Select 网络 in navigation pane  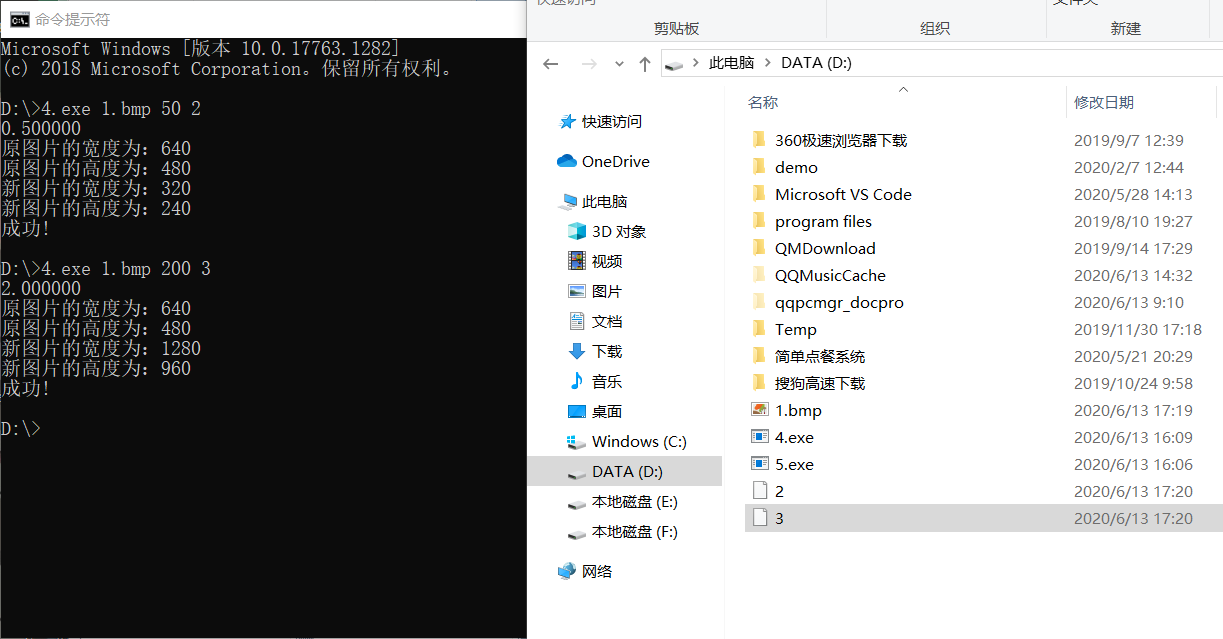click(x=597, y=571)
